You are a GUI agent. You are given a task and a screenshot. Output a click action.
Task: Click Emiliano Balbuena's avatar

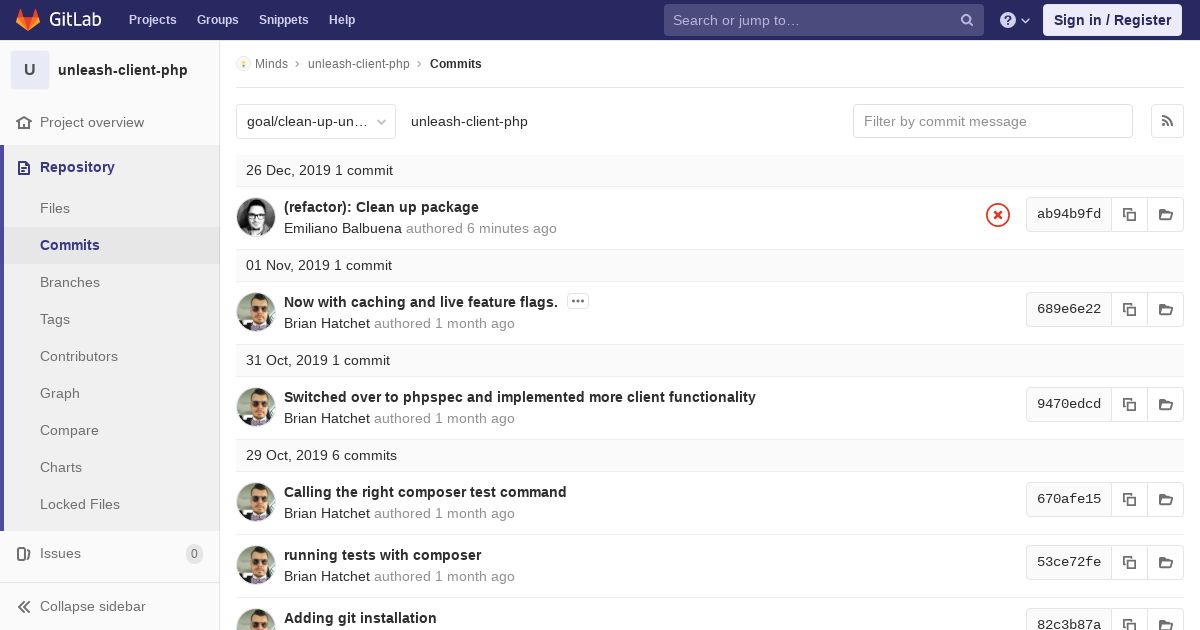(256, 217)
